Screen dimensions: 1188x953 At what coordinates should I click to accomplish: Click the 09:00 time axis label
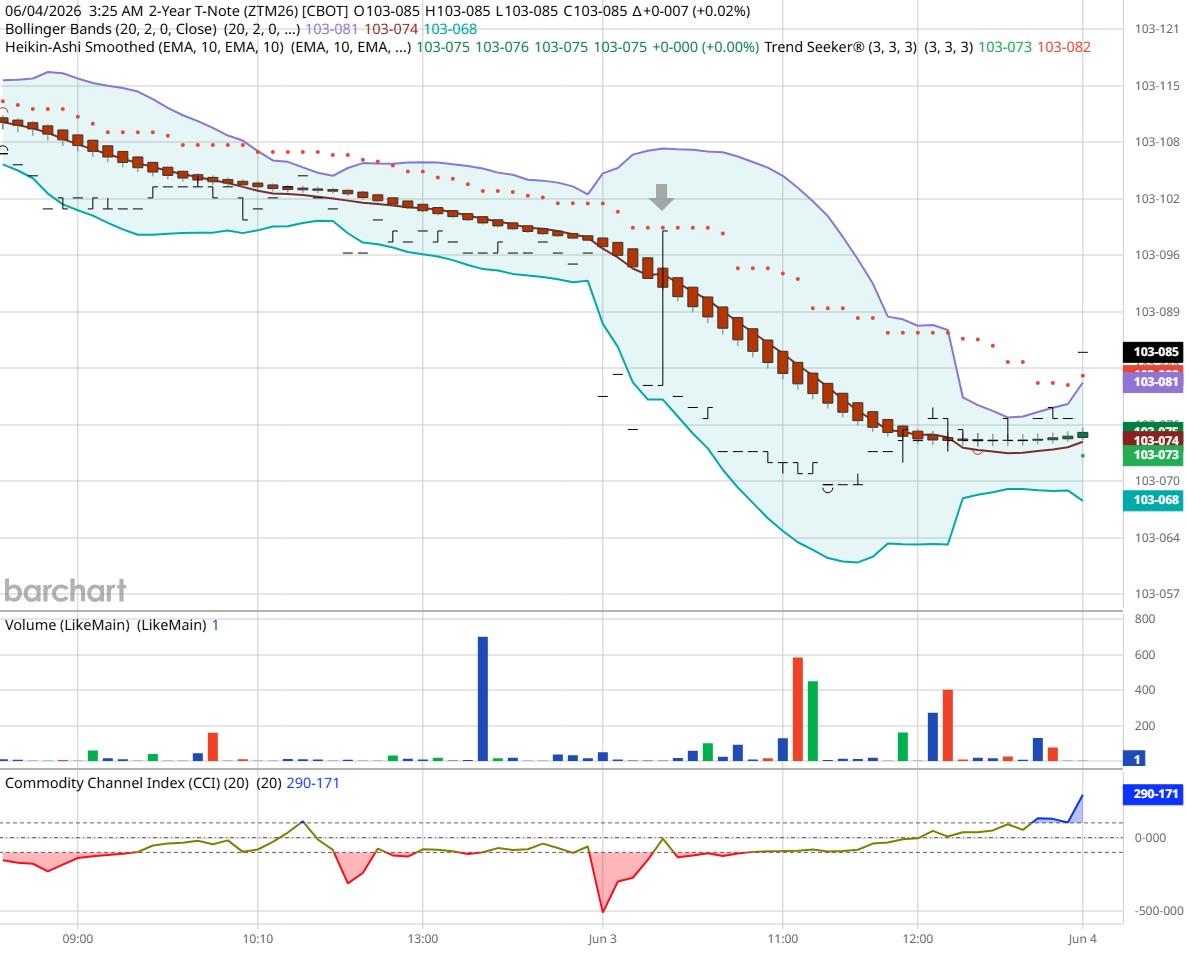tap(78, 939)
